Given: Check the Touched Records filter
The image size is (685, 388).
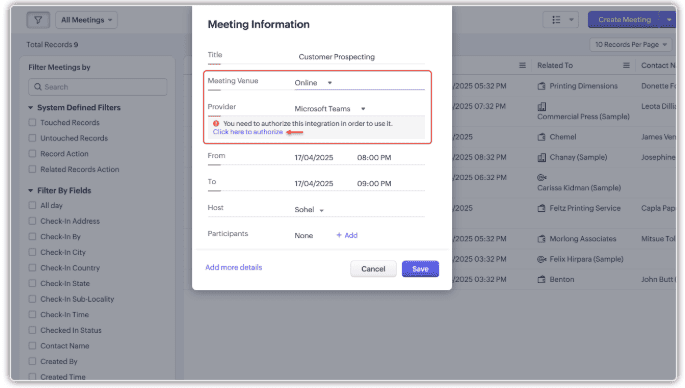Looking at the screenshot, I should point(32,123).
